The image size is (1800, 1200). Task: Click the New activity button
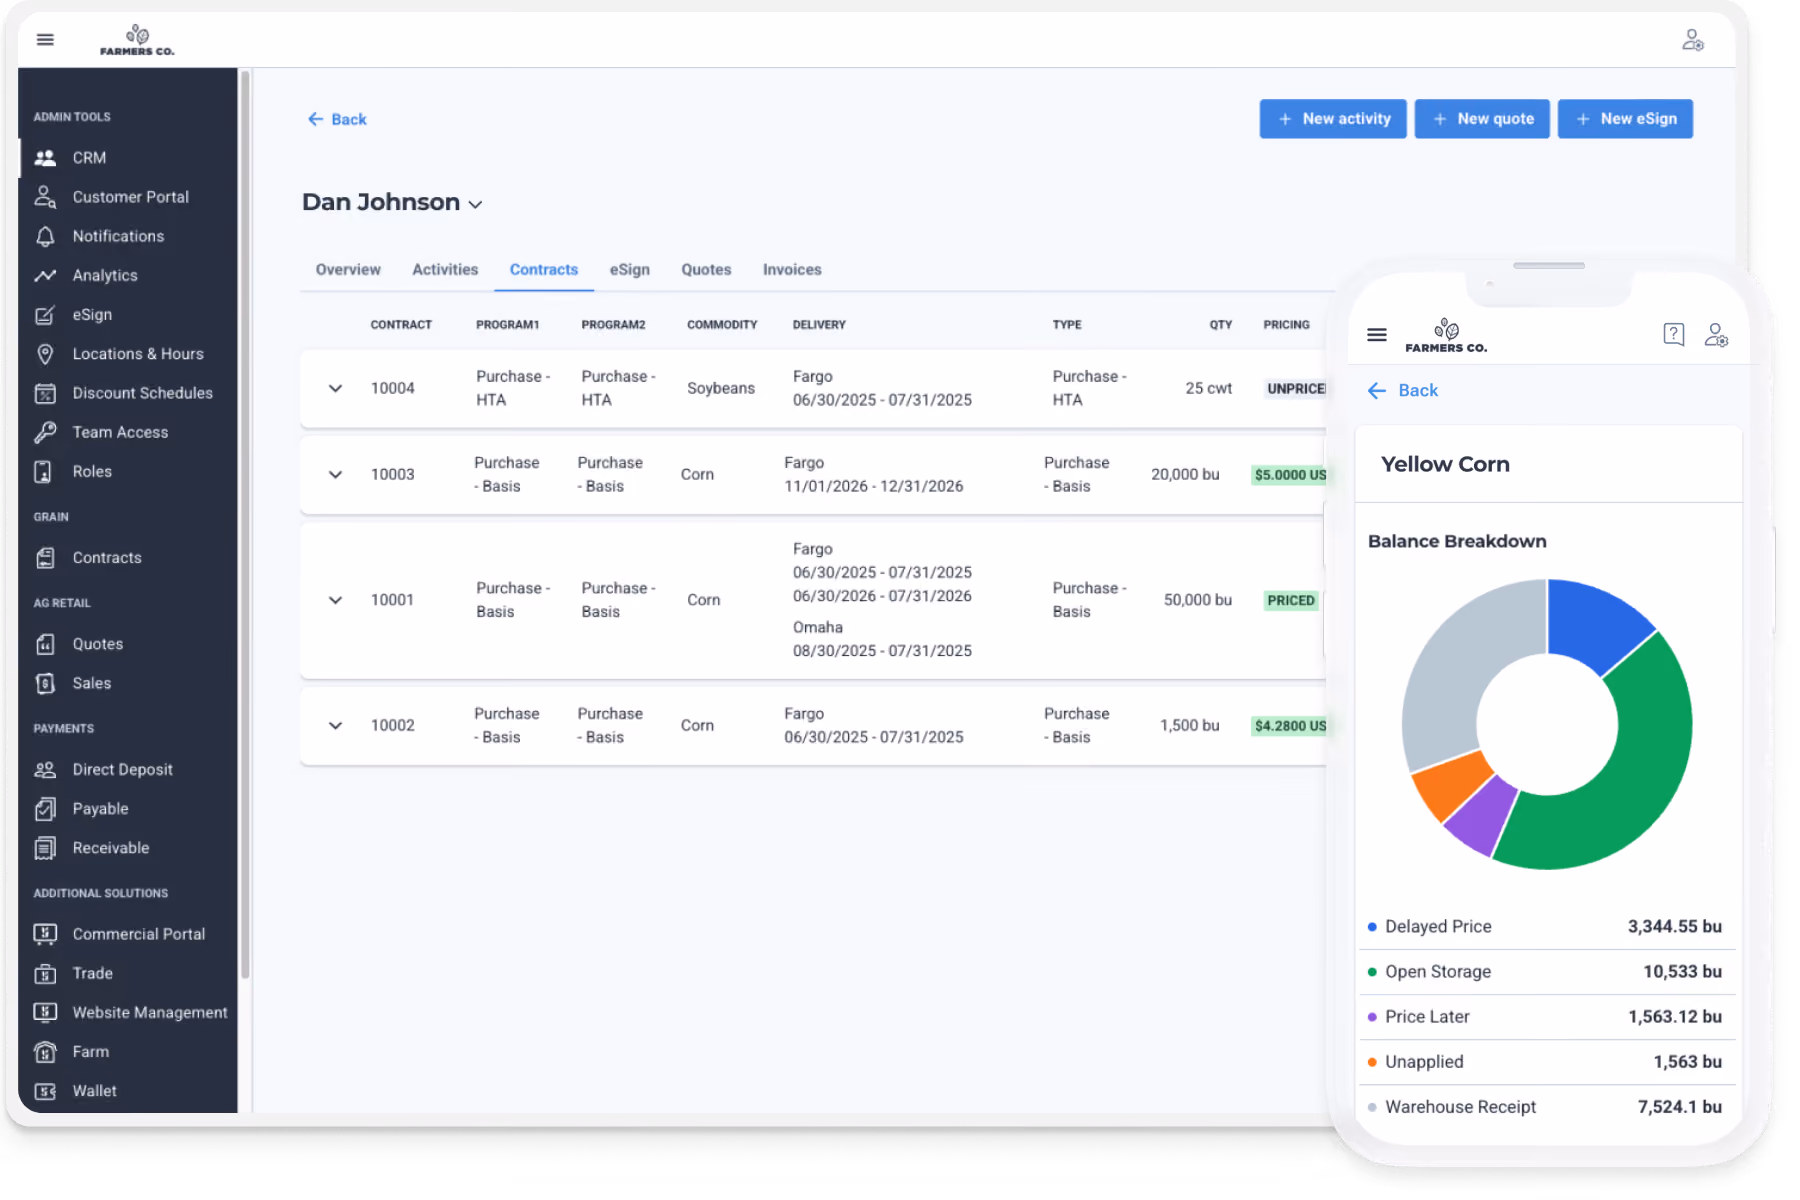1333,119
